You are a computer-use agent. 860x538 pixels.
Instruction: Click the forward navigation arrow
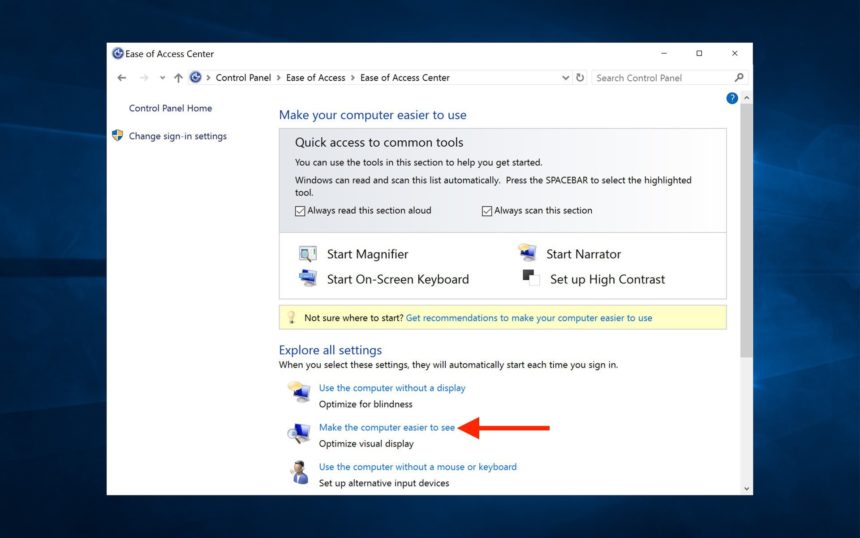144,78
